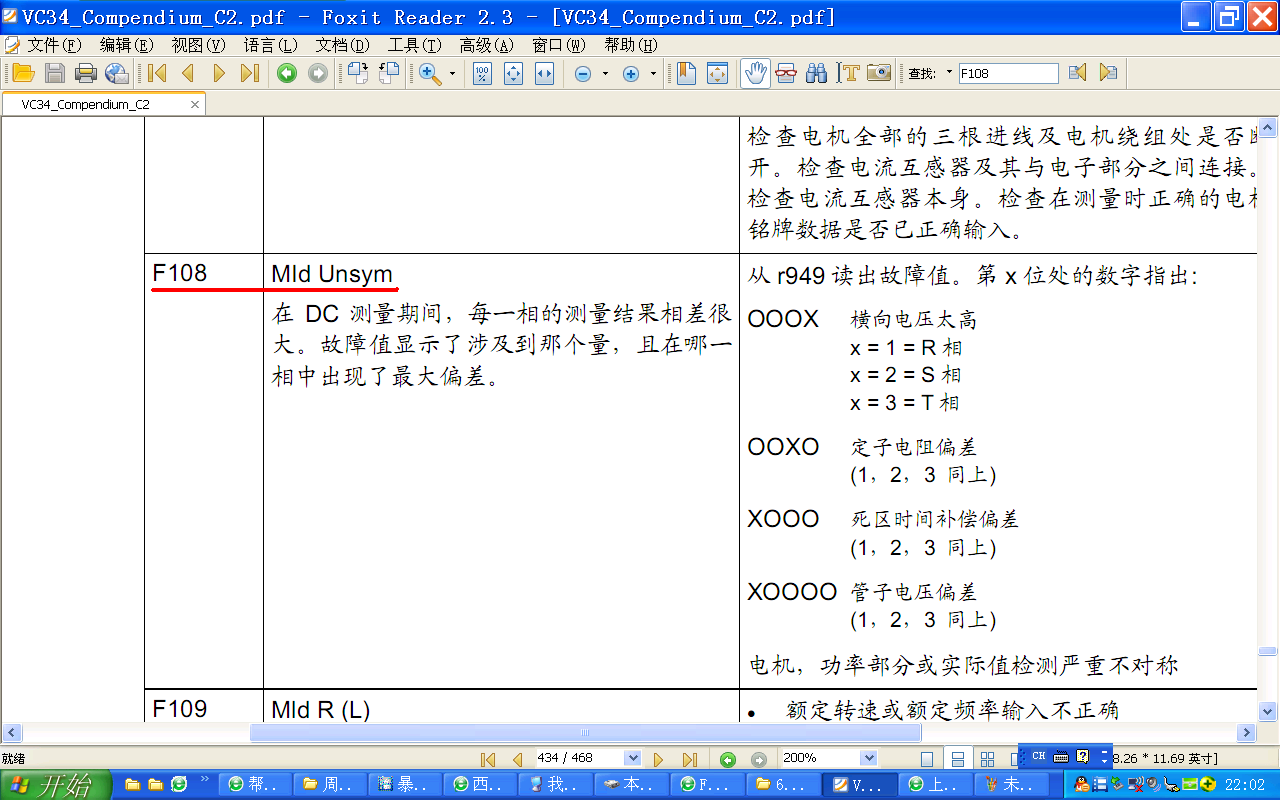
Task: Click next page arrow in status bar
Action: tap(659, 759)
